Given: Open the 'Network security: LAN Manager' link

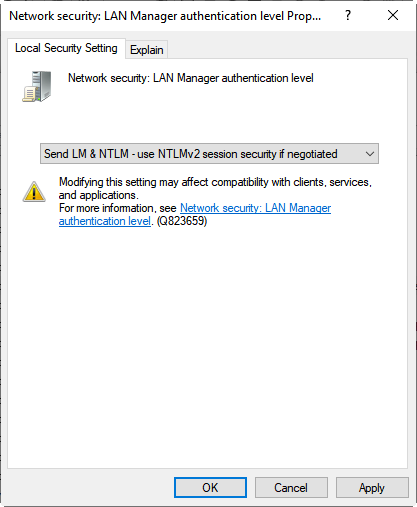Looking at the screenshot, I should click(x=255, y=208).
